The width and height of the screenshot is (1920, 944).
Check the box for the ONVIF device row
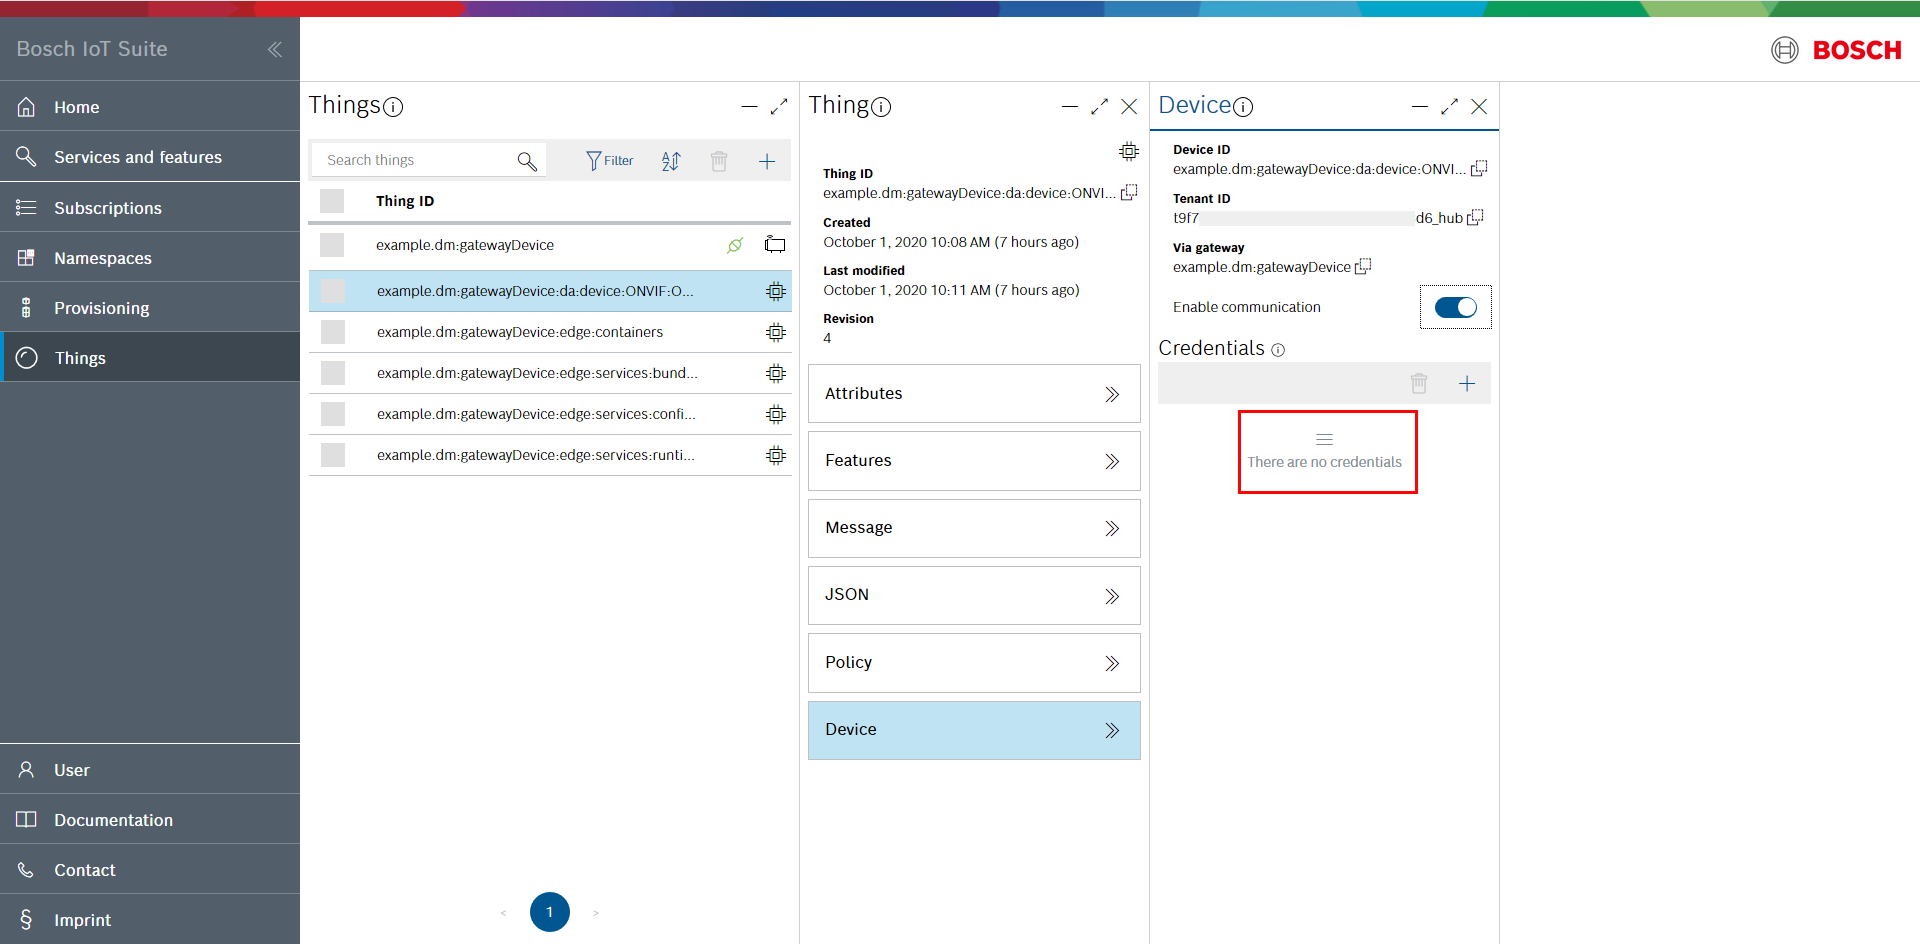[333, 291]
